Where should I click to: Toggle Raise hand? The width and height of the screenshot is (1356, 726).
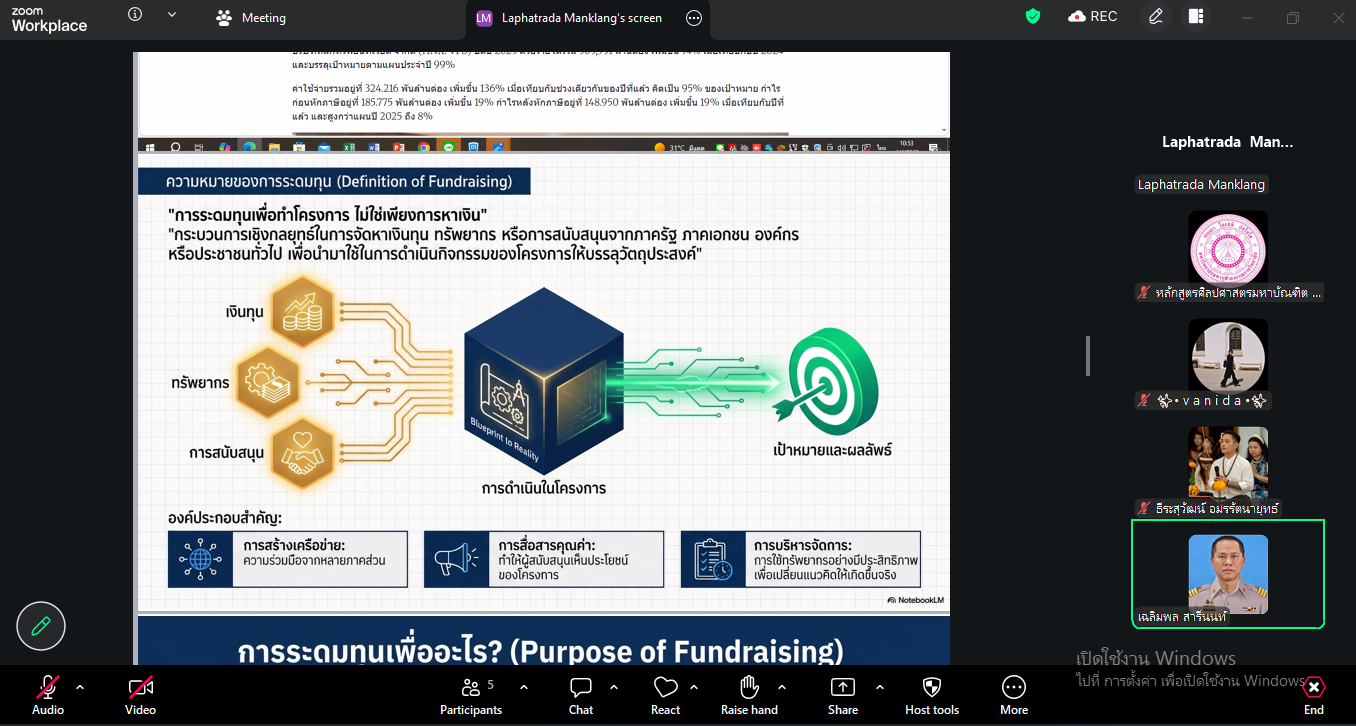pyautogui.click(x=749, y=695)
